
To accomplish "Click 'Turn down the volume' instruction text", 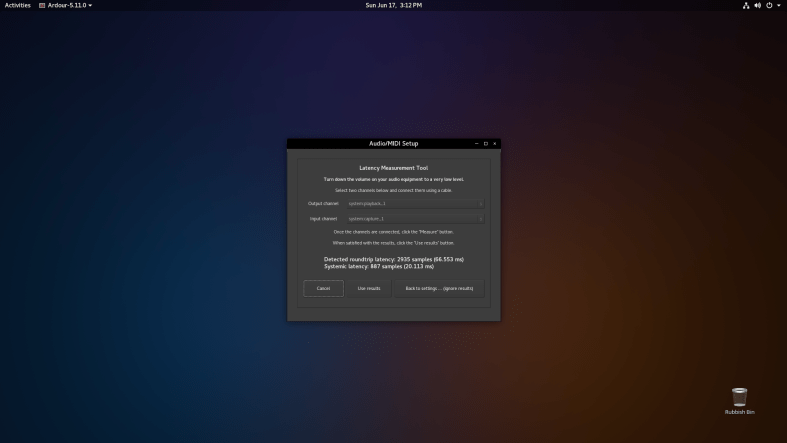I will click(394, 179).
